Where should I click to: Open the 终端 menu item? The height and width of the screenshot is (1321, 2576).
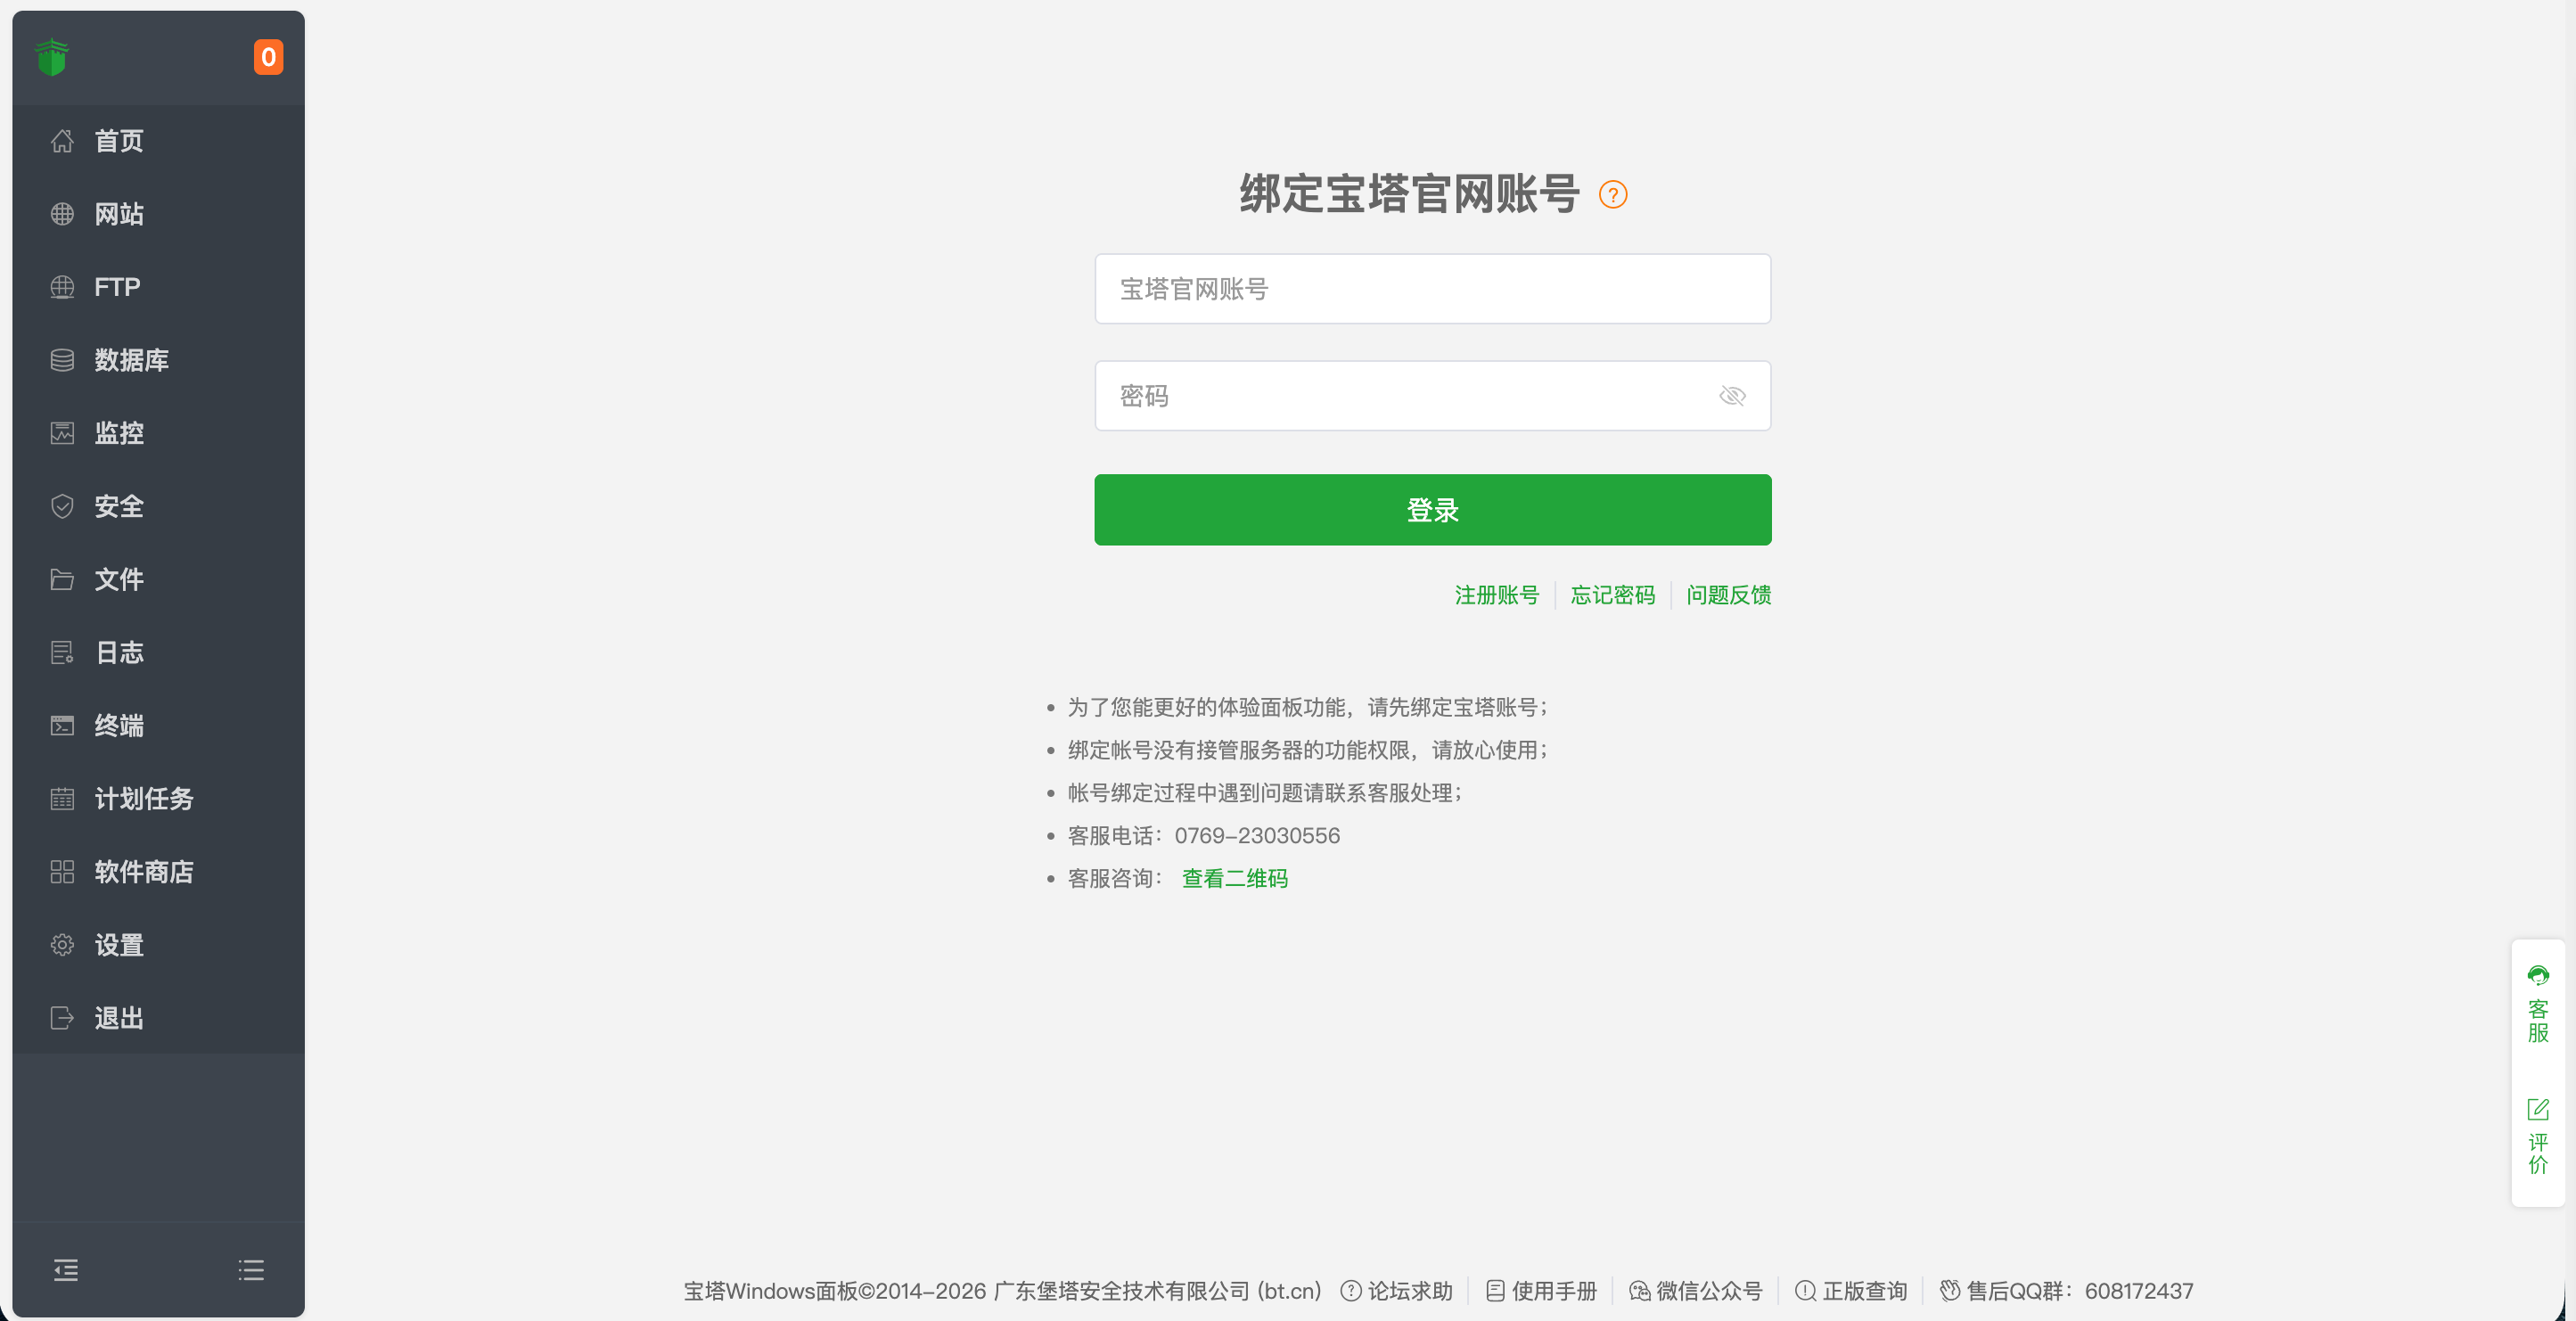tap(158, 725)
